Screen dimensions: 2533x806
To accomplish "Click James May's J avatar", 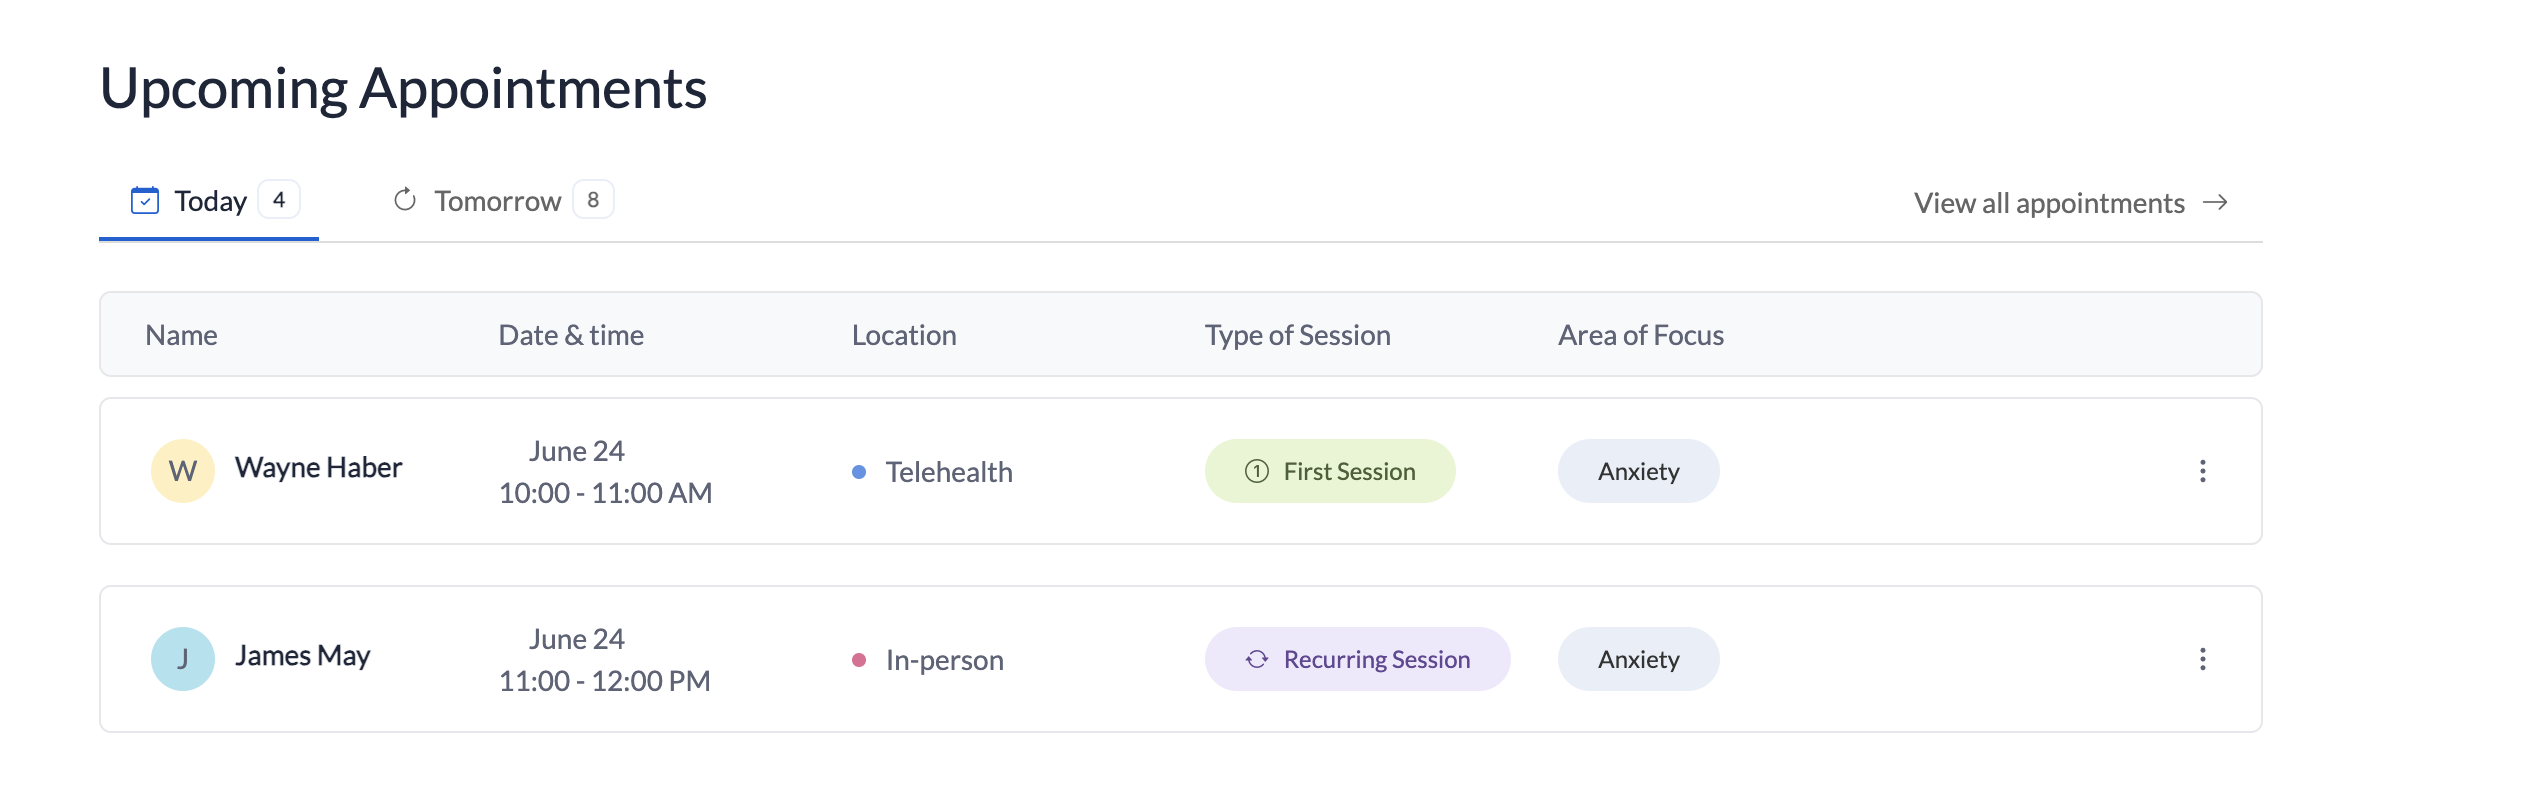I will click(x=182, y=659).
